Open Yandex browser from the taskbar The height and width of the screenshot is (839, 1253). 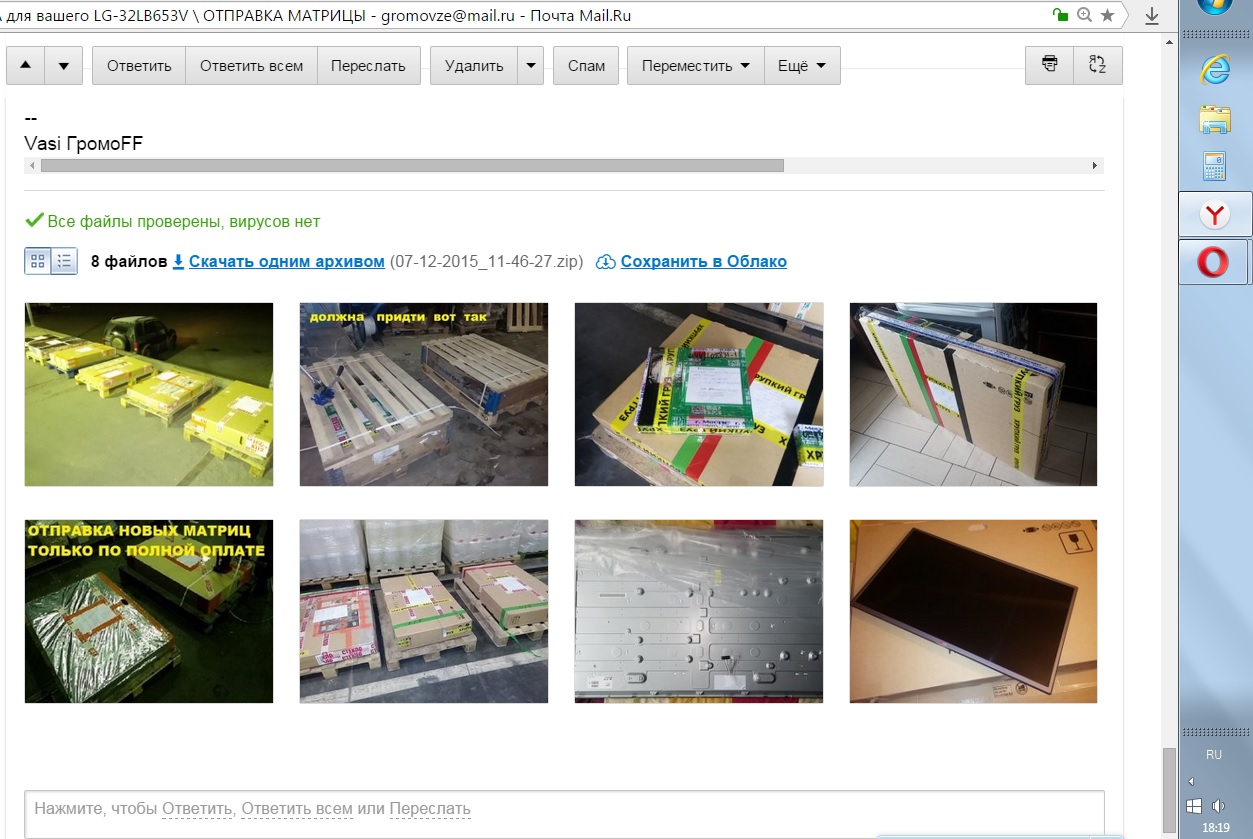click(1214, 214)
